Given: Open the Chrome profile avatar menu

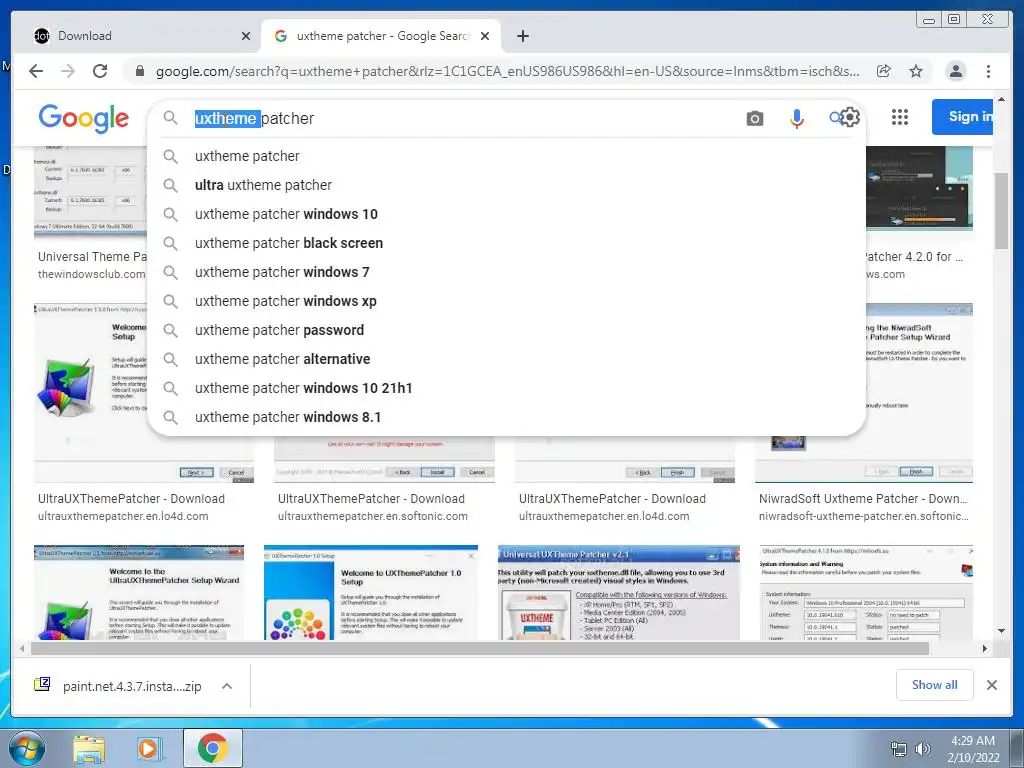Looking at the screenshot, I should point(955,71).
